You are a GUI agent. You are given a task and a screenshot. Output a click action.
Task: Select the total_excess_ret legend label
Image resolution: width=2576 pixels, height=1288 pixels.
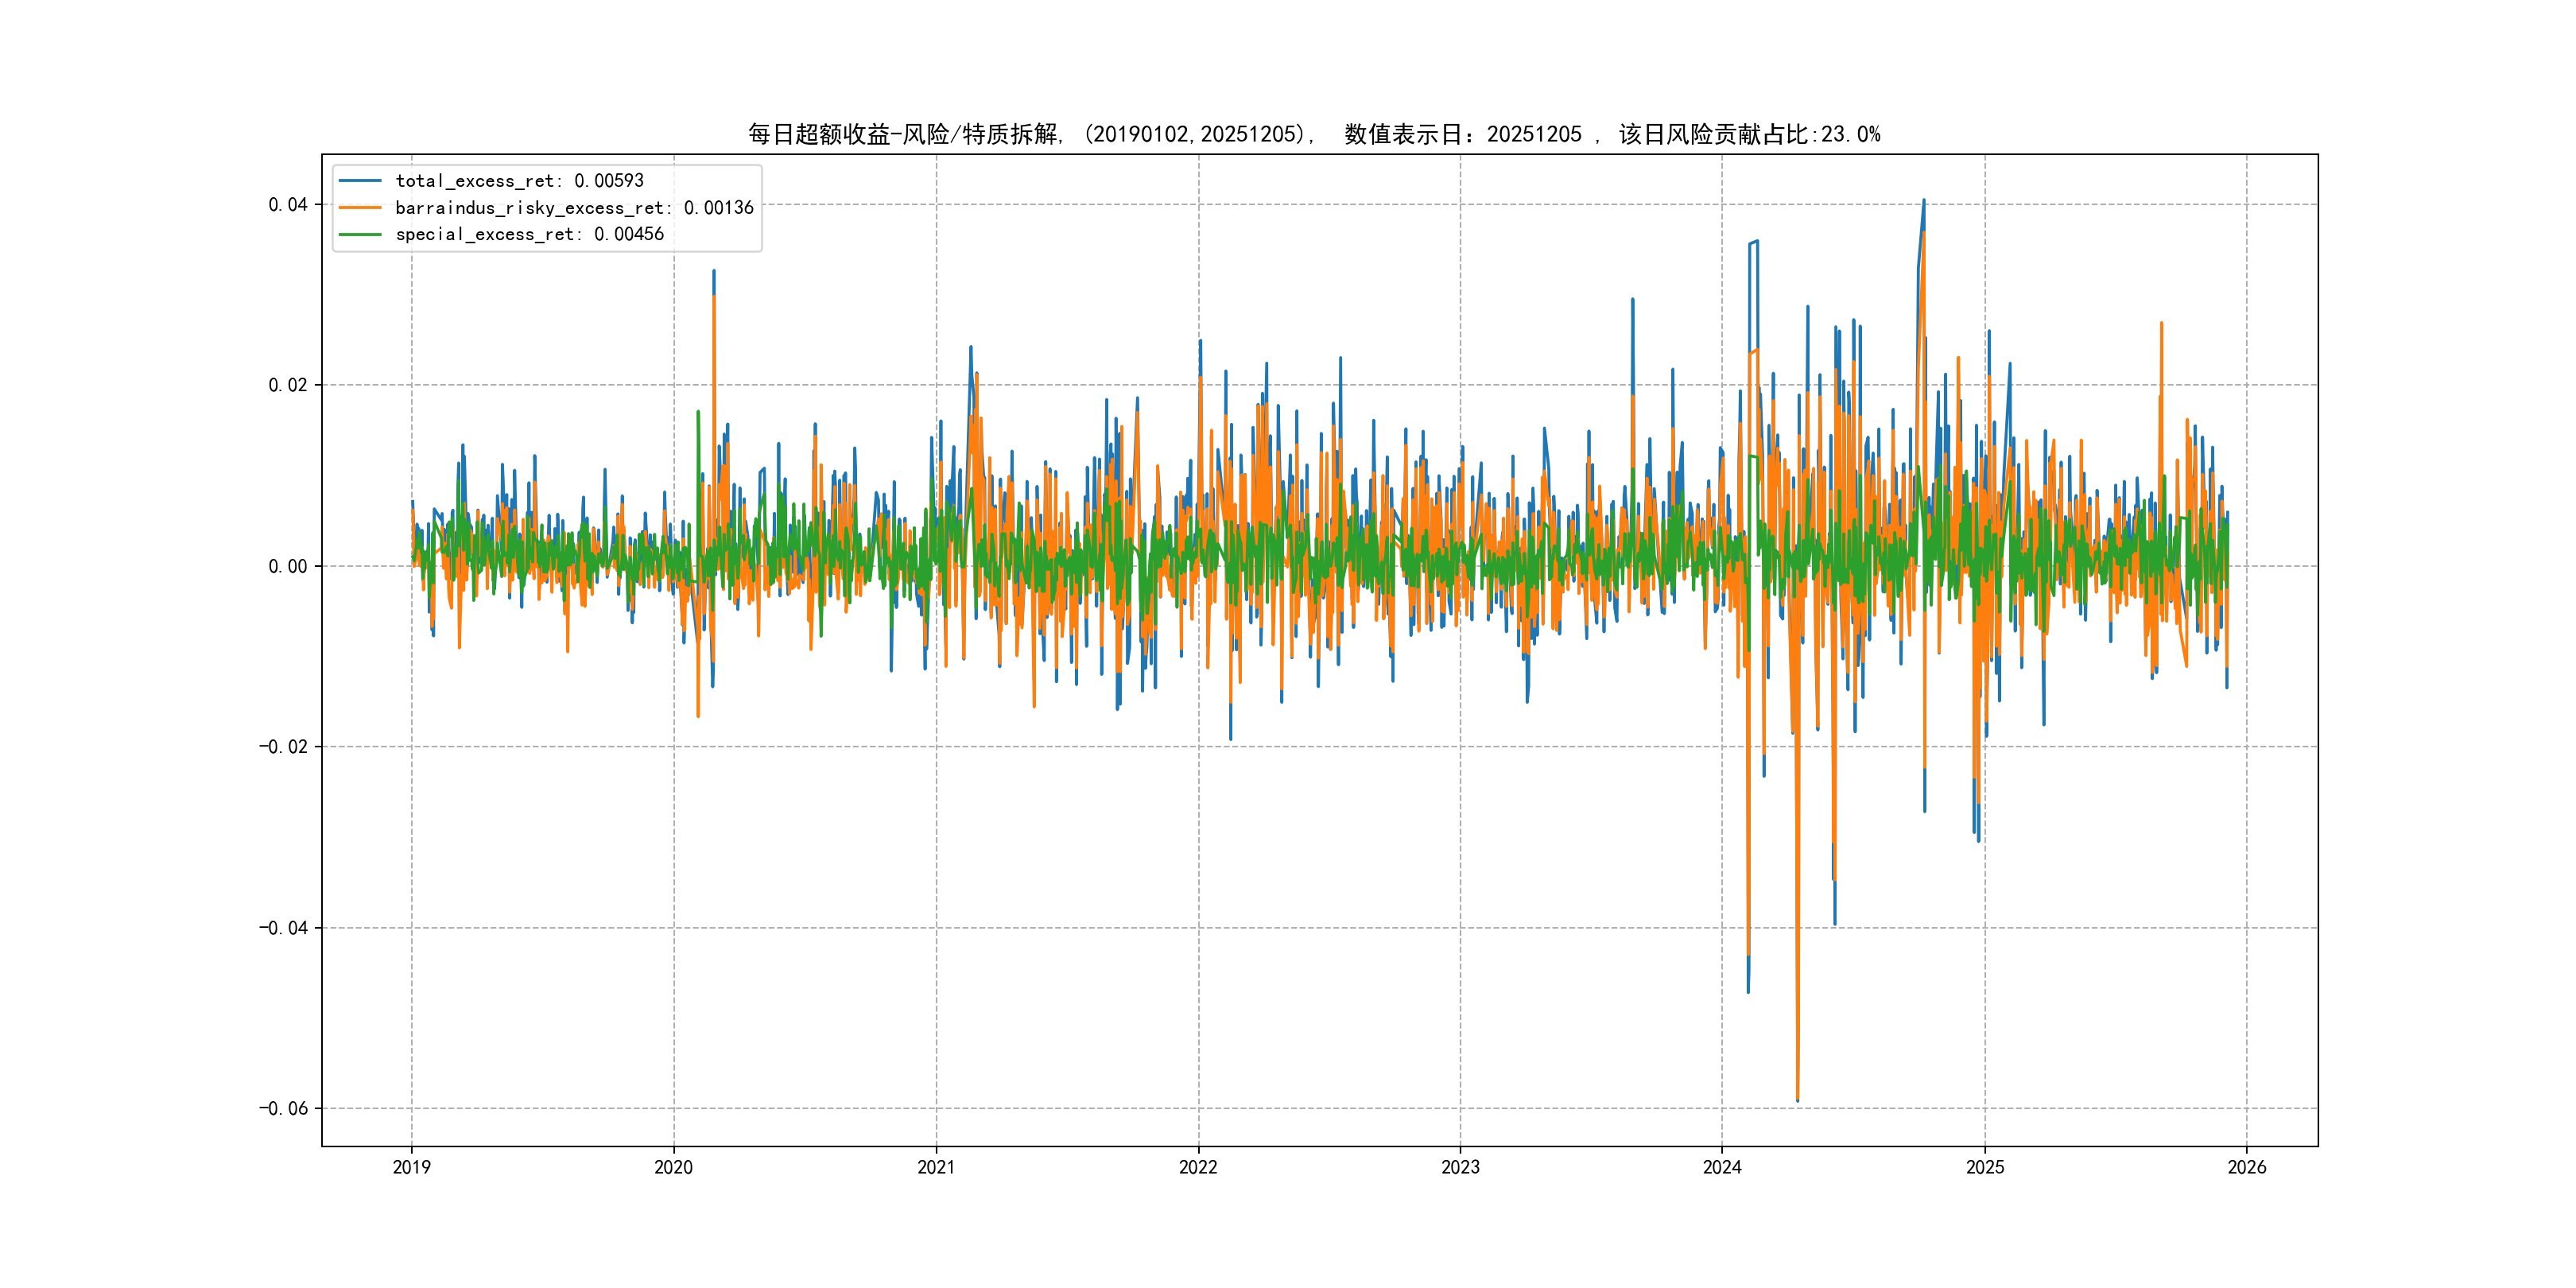(519, 181)
